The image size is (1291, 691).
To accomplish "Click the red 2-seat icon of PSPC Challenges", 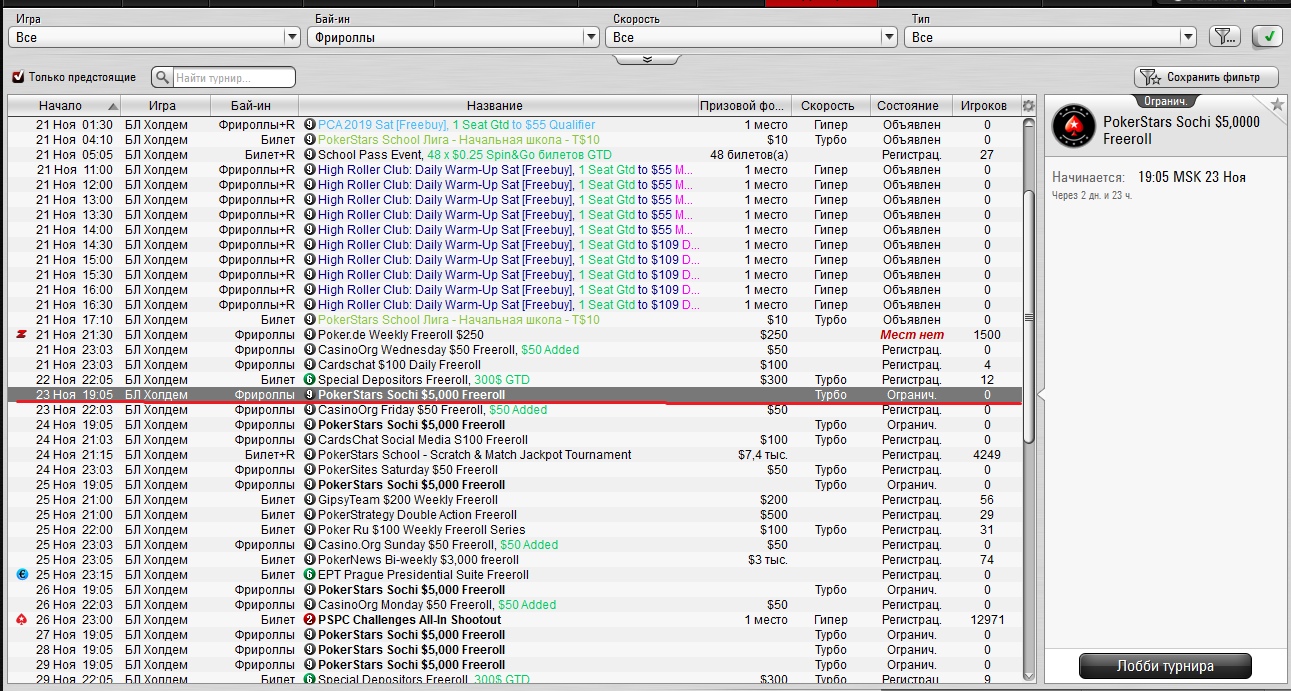I will tap(310, 620).
